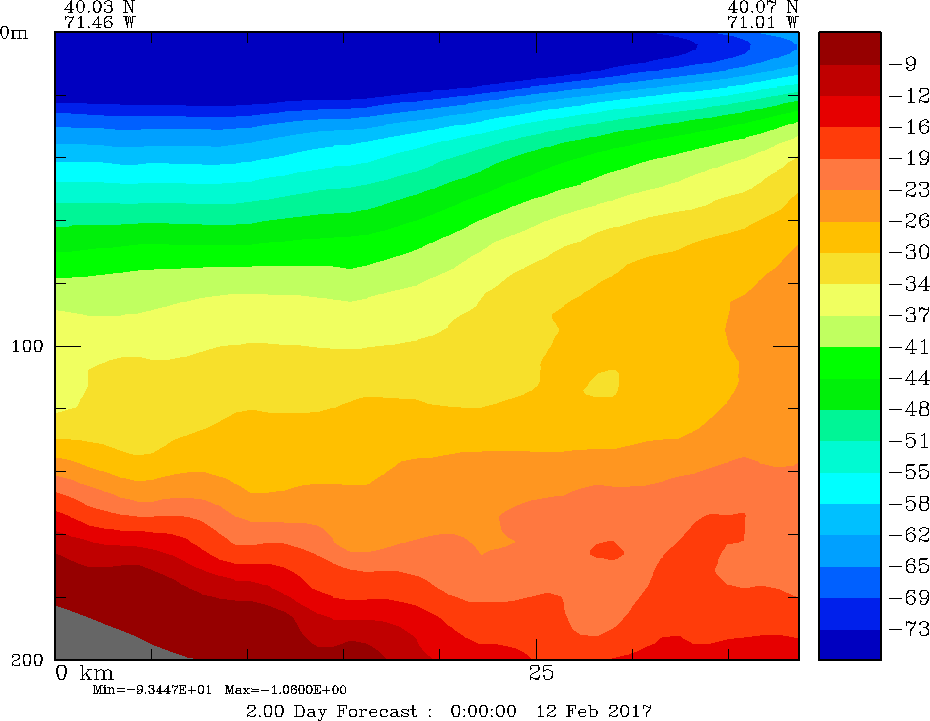Image resolution: width=930 pixels, height=721 pixels.
Task: Click the small yellow closed contour island
Action: [603, 383]
